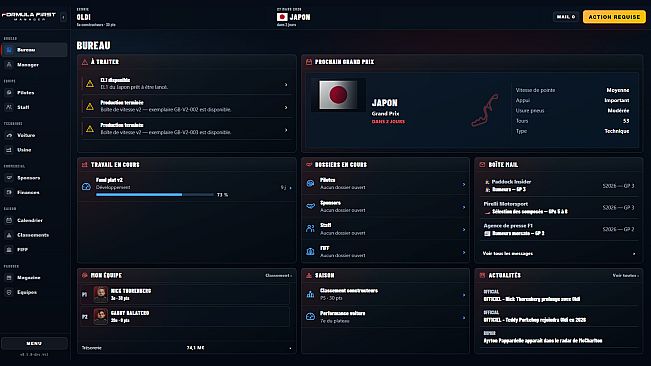The height and width of the screenshot is (366, 651).
Task: Open Paddock Insider Rumeurs GP 3 message
Action: coord(559,185)
